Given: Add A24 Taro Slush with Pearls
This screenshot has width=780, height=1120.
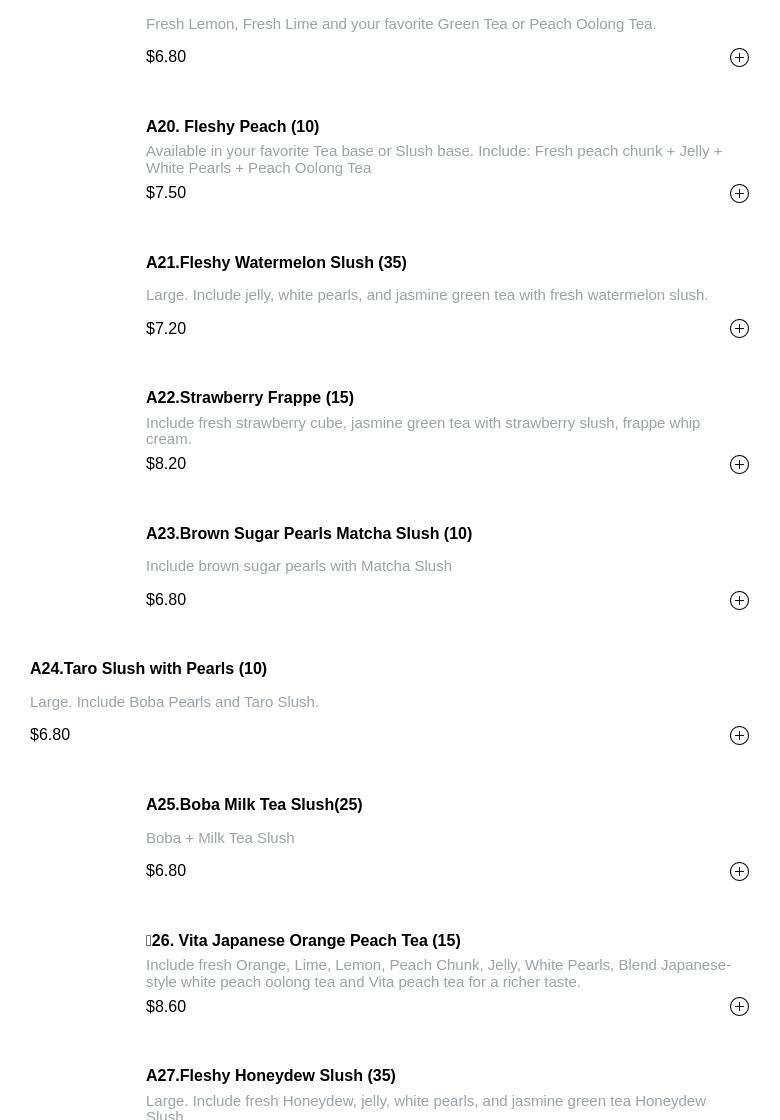Looking at the screenshot, I should coord(739,736).
